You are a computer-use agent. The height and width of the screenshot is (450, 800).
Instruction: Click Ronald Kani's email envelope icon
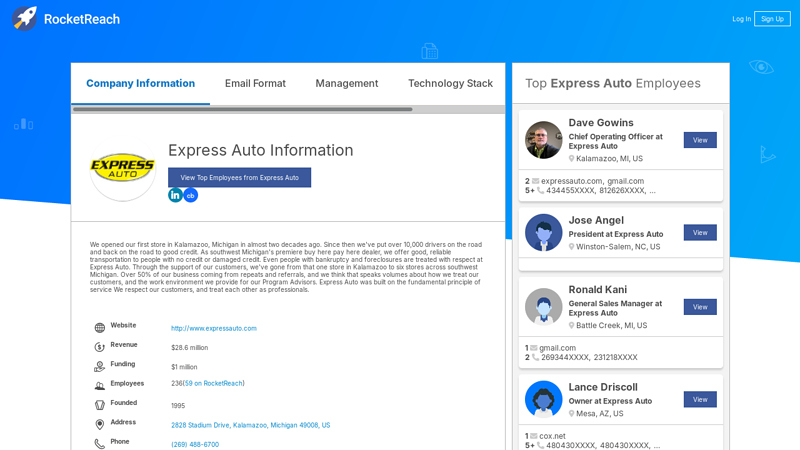coord(534,348)
